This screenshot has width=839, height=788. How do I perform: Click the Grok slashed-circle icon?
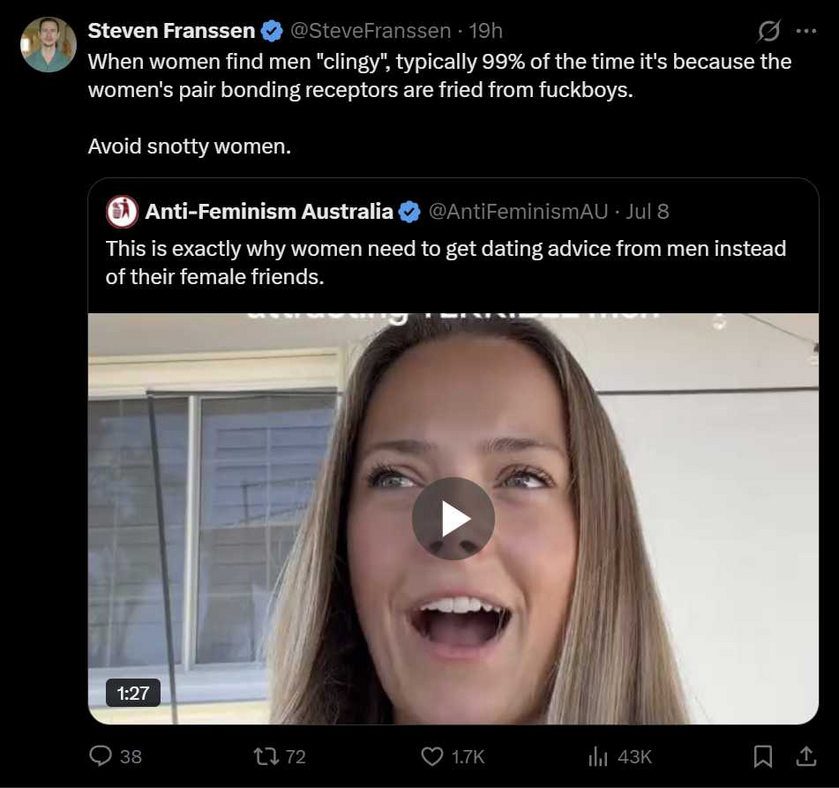(769, 31)
